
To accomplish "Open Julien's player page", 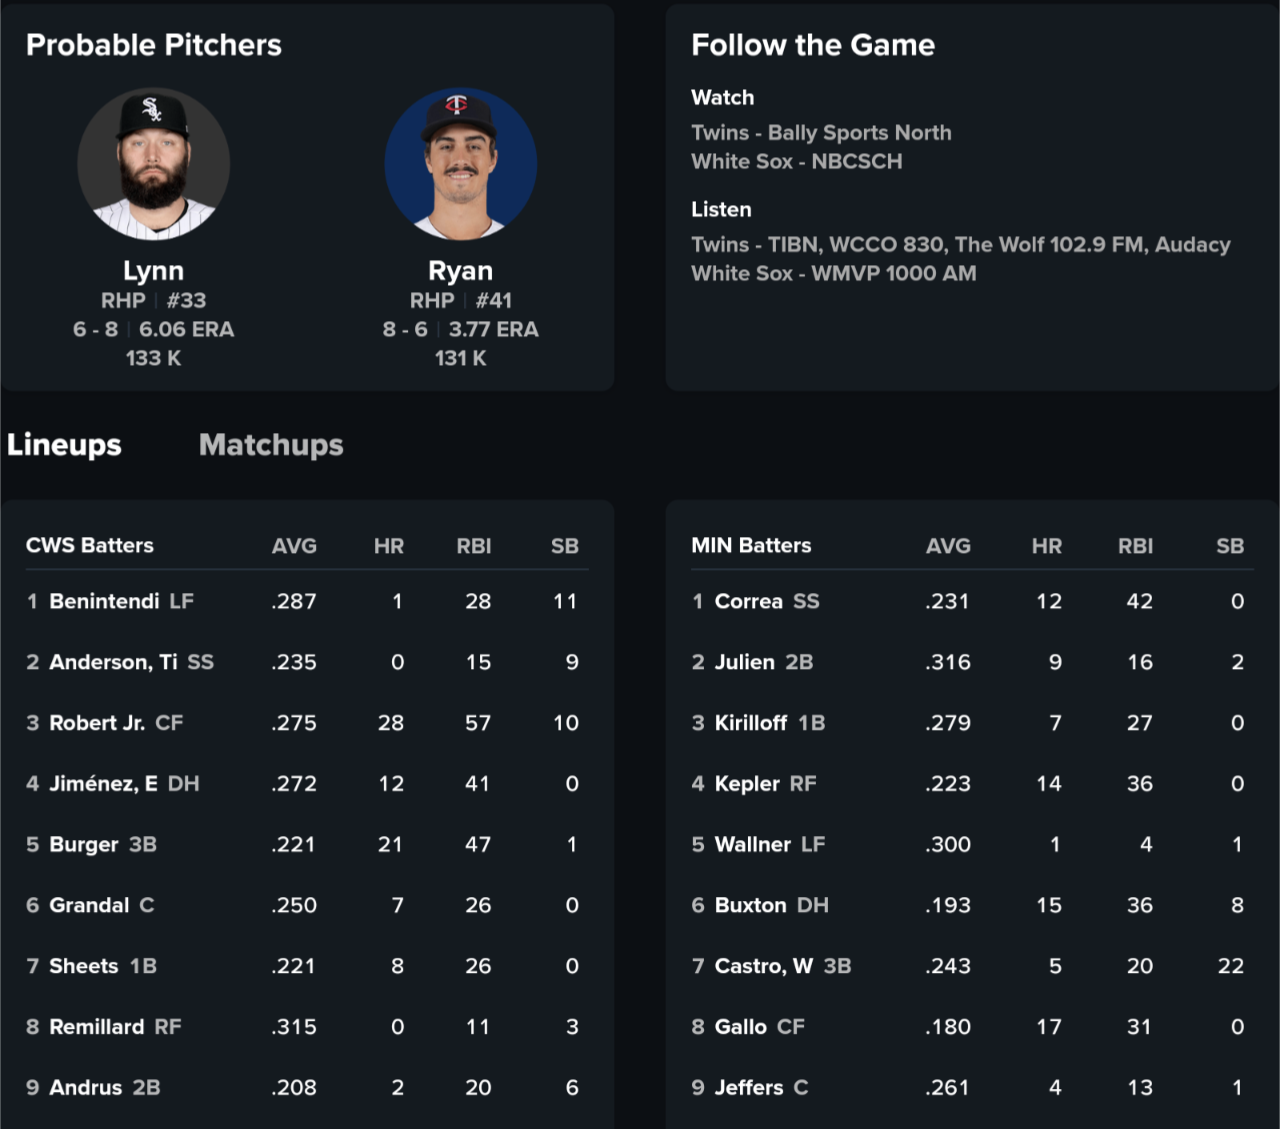I will pos(744,662).
